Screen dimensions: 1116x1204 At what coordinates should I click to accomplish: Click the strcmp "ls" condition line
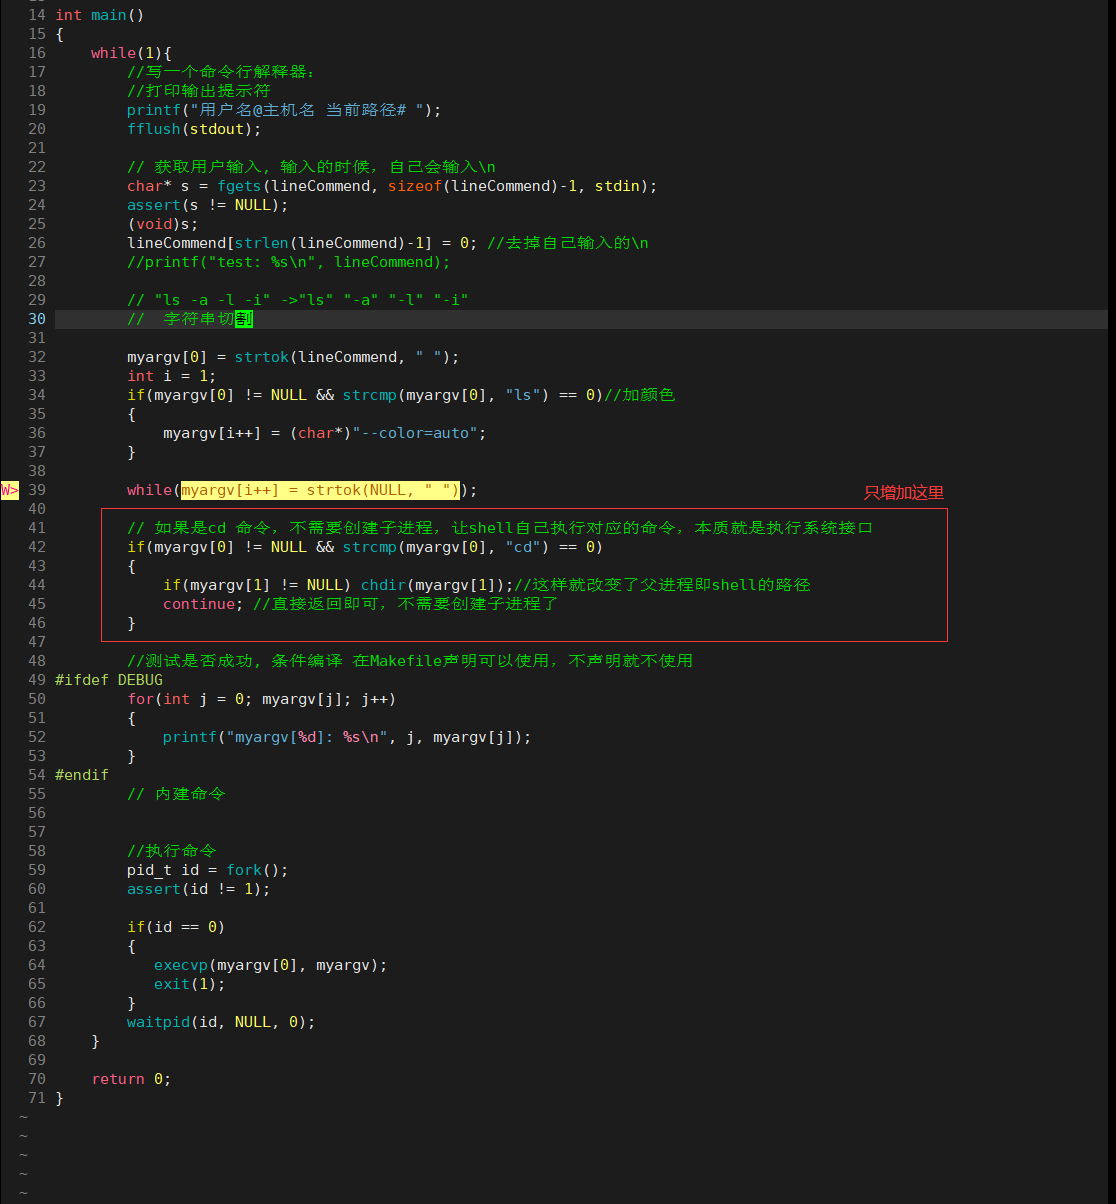[x=365, y=395]
